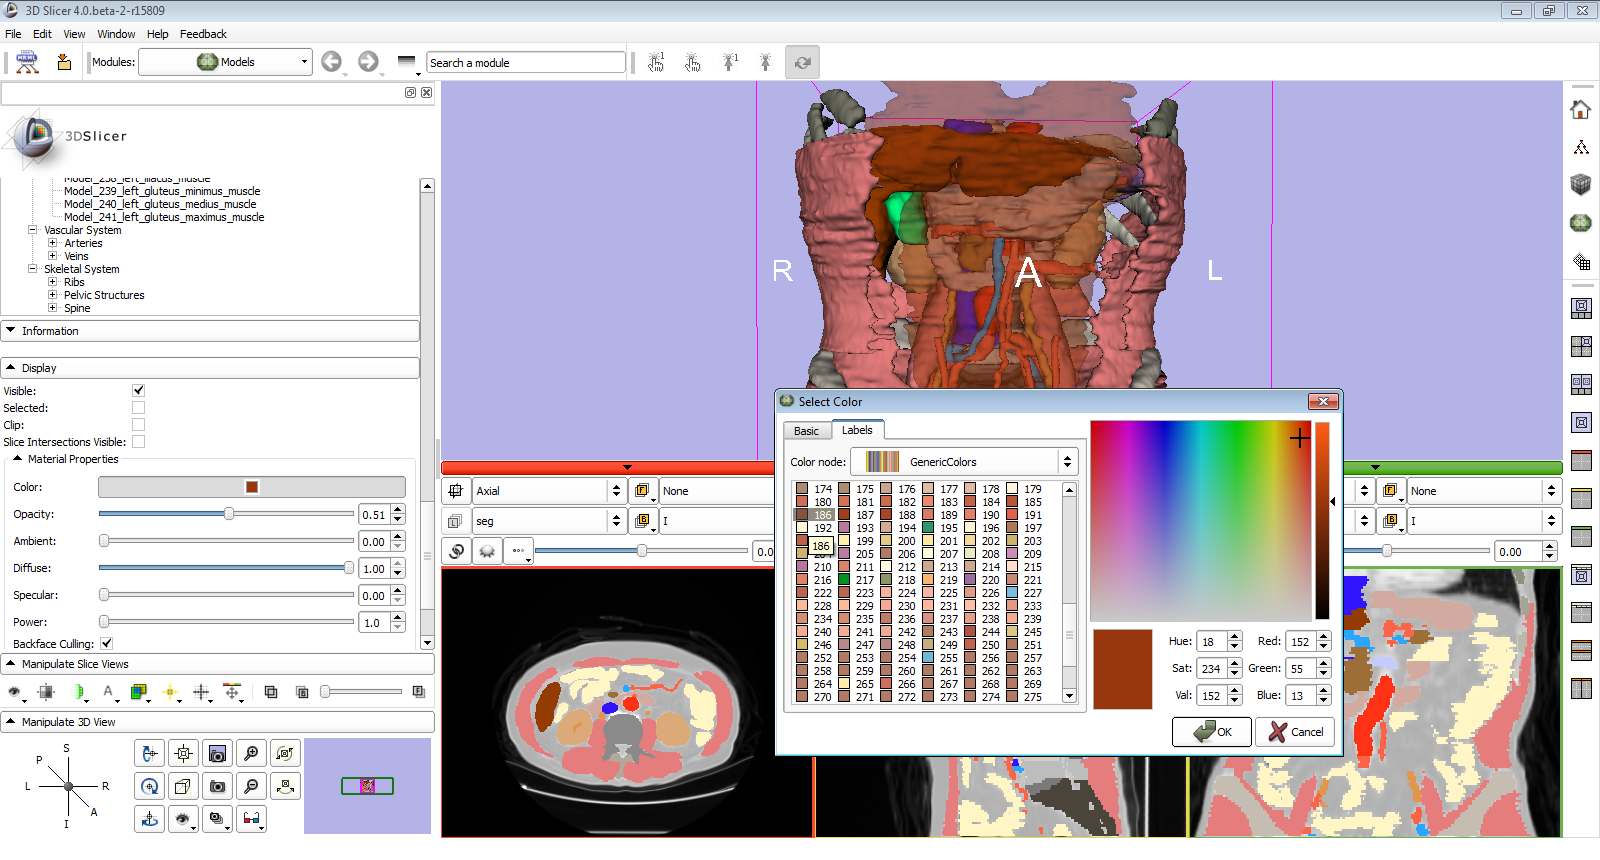Click the orthographic cube projection button

click(183, 787)
